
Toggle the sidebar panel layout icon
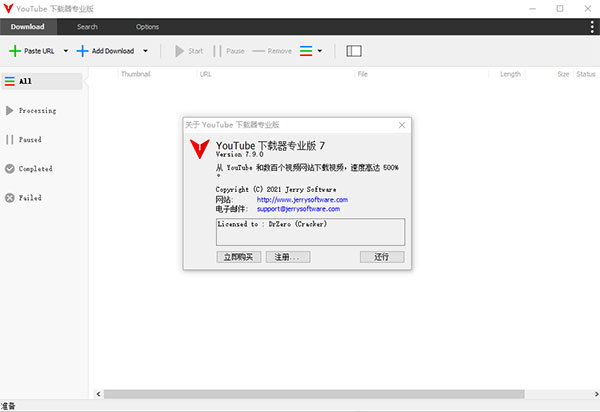tap(354, 51)
